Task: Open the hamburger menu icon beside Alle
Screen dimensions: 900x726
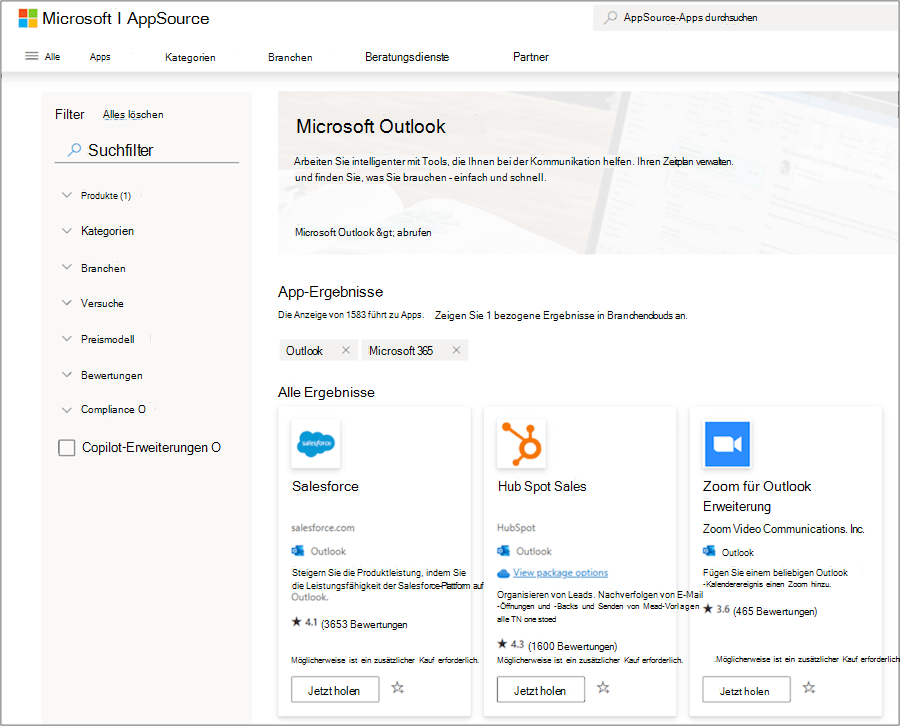Action: click(32, 56)
